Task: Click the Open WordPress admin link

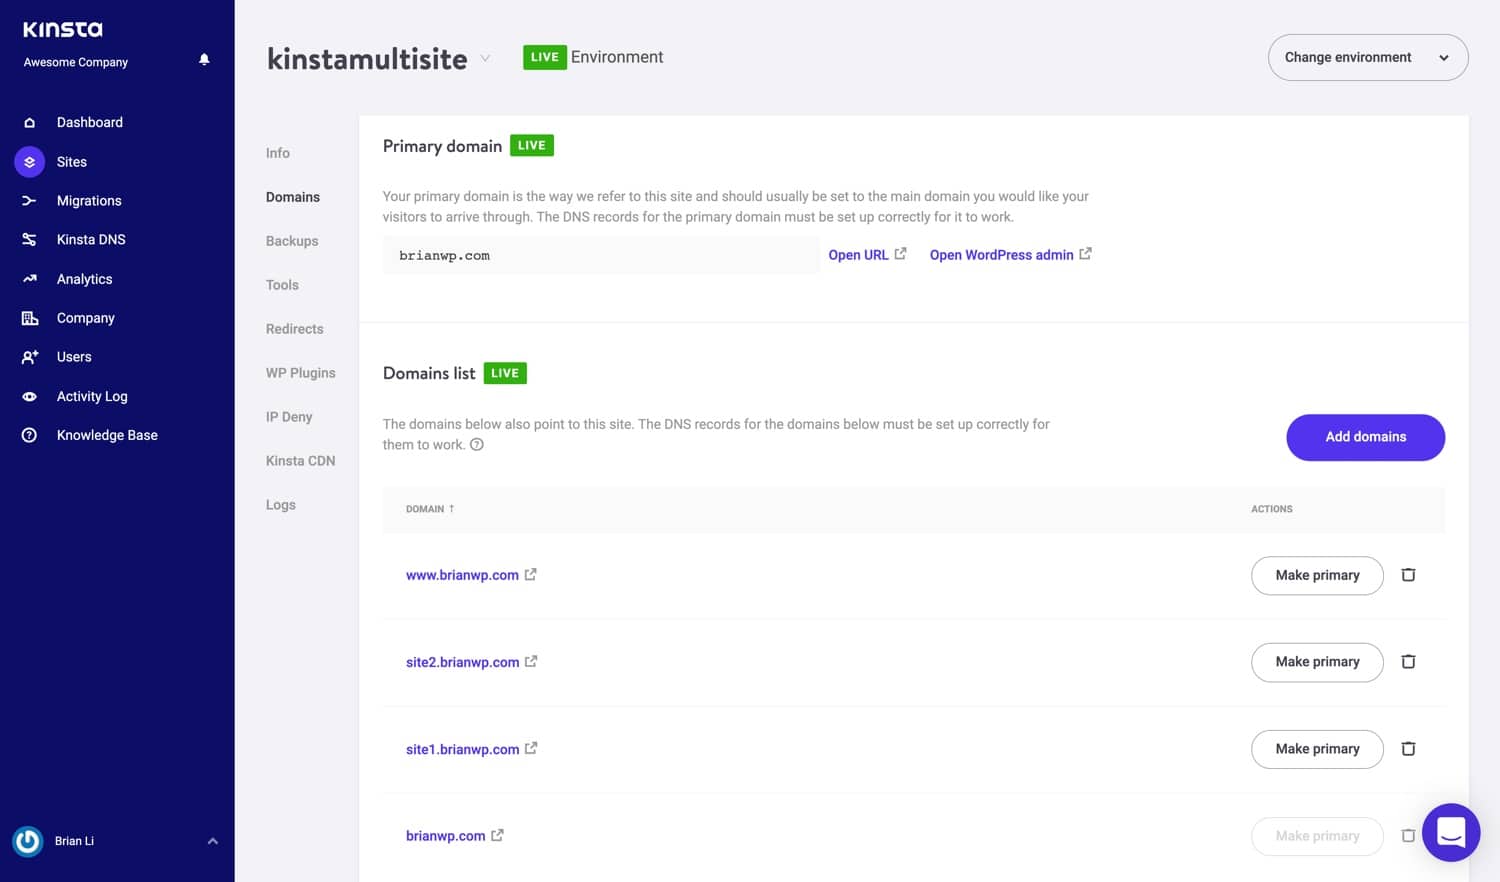Action: click(1002, 254)
